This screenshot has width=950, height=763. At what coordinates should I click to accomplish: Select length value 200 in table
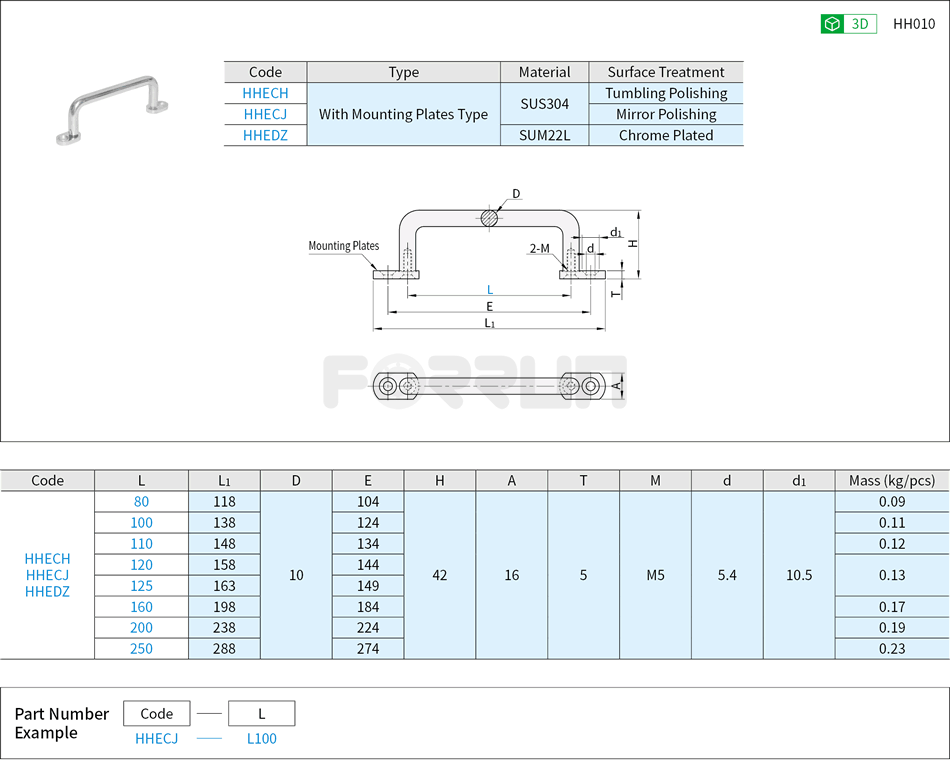(141, 627)
